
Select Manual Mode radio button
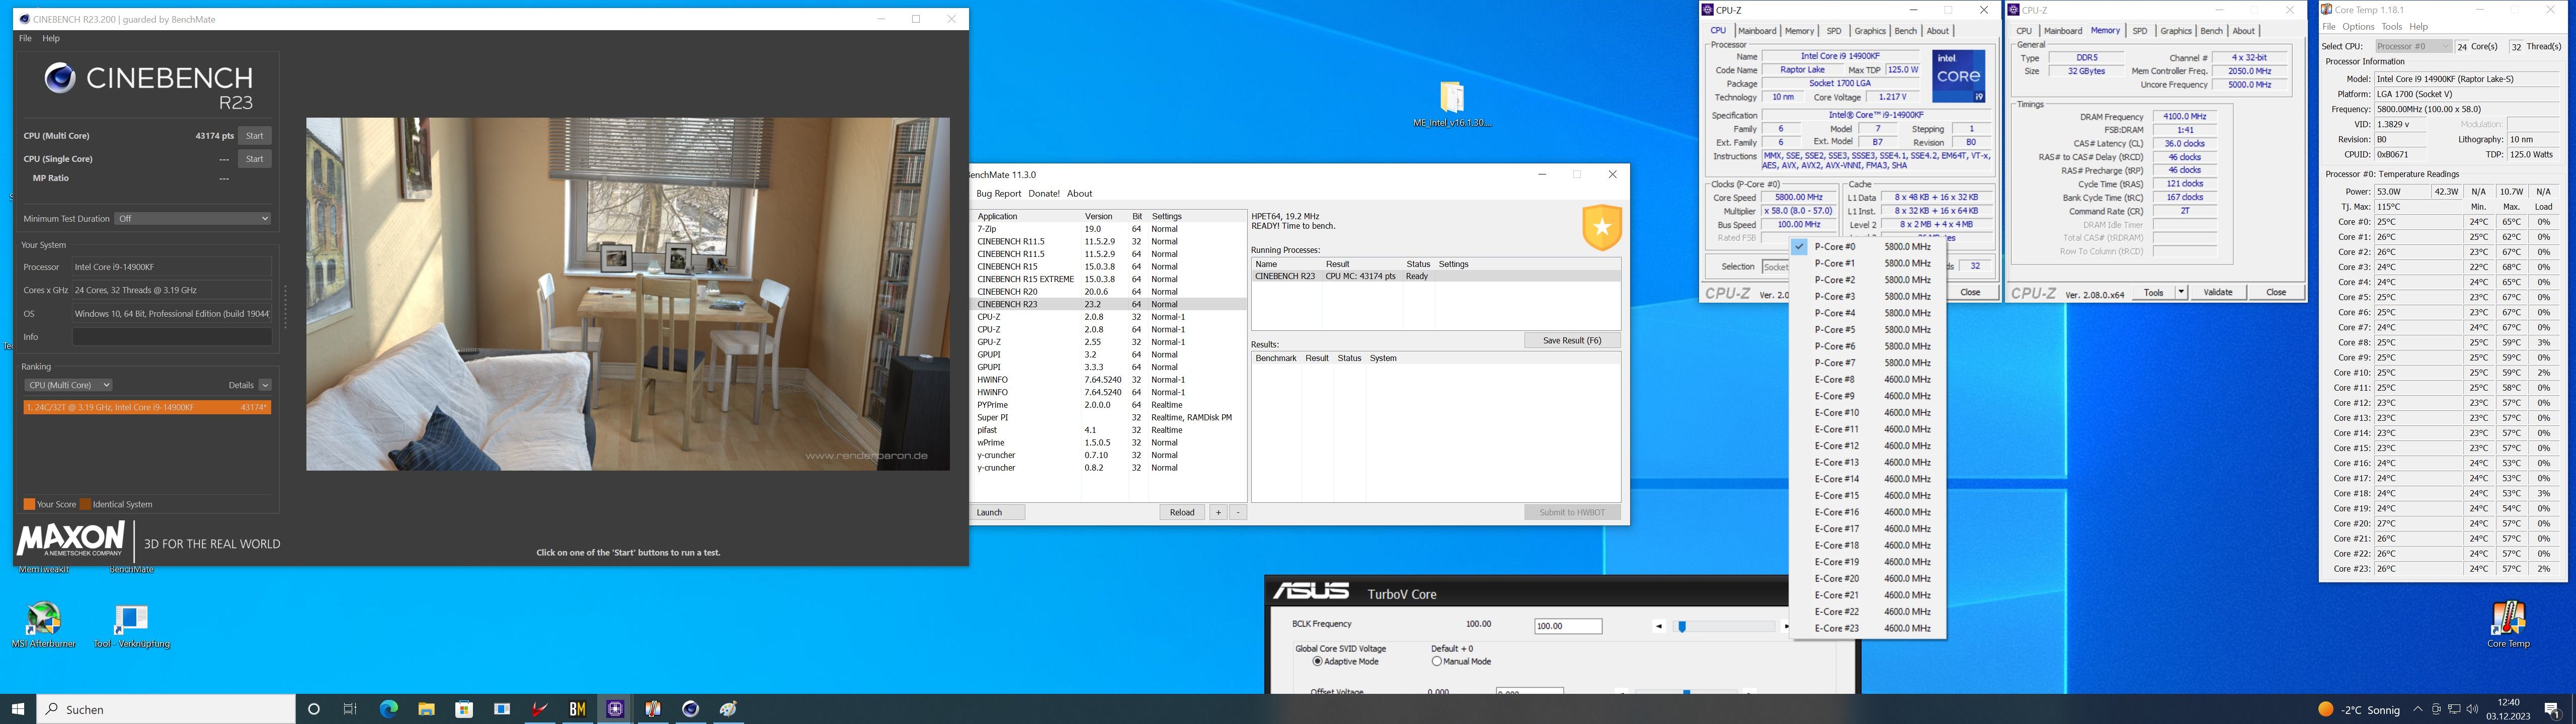[1436, 661]
